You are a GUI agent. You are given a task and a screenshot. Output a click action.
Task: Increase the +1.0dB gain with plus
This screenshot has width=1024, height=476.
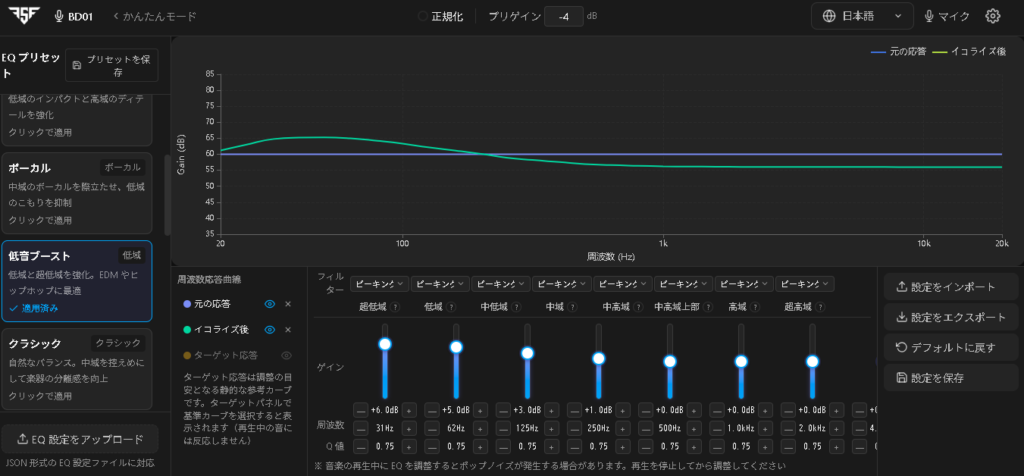tap(622, 410)
